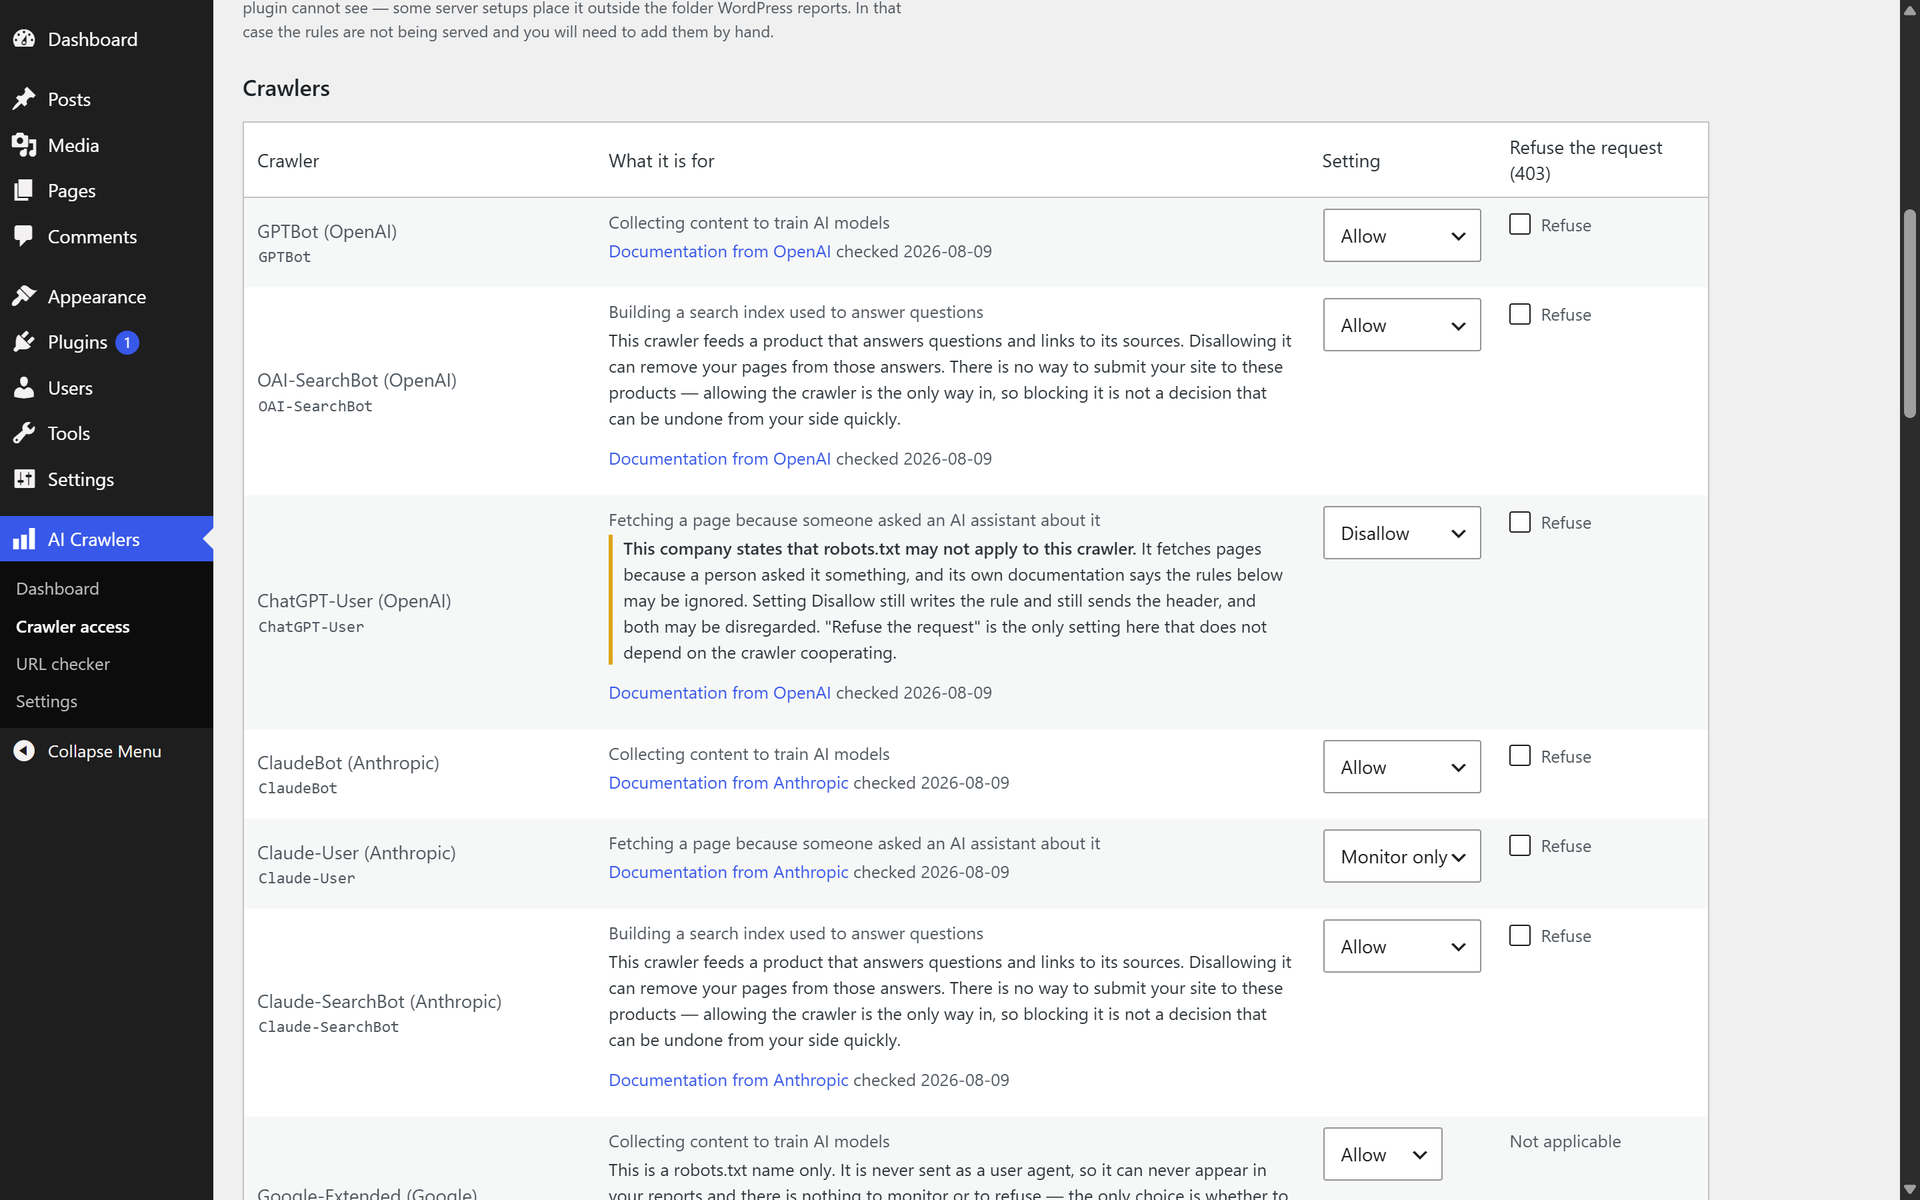
Task: Click the Pages icon in sidebar
Action: [x=24, y=190]
